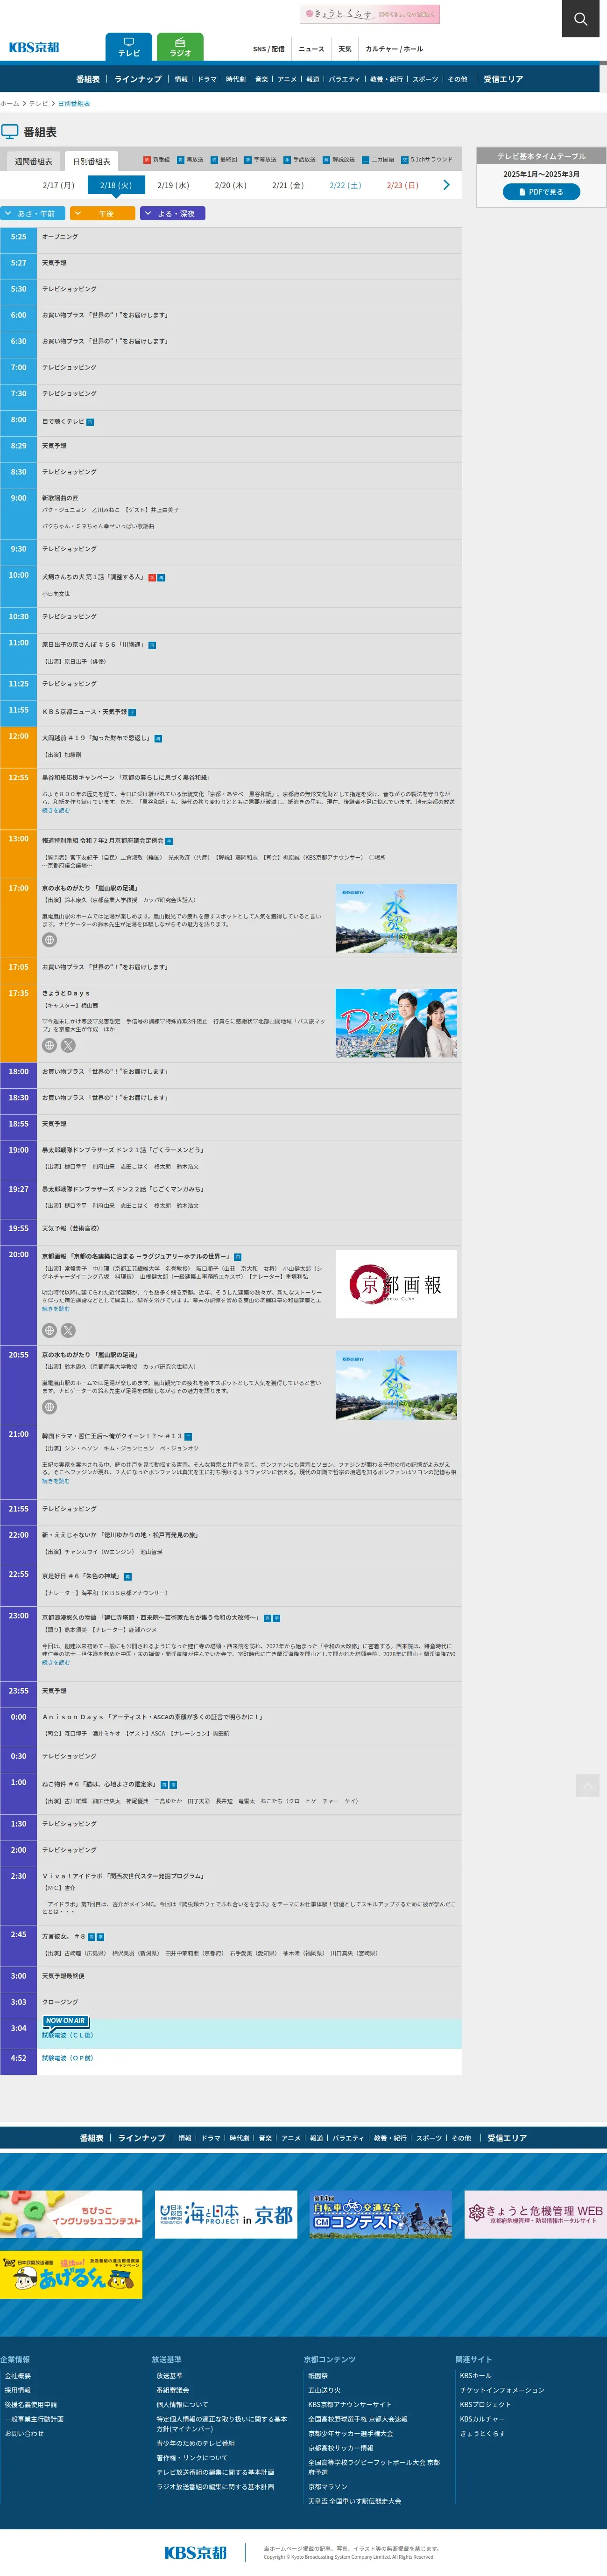
Task: Go to ホーム breadcrumb link
Action: [10, 104]
